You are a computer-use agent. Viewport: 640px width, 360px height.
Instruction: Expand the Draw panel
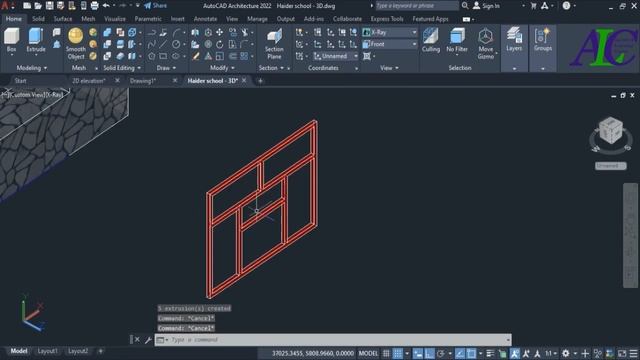tap(166, 68)
